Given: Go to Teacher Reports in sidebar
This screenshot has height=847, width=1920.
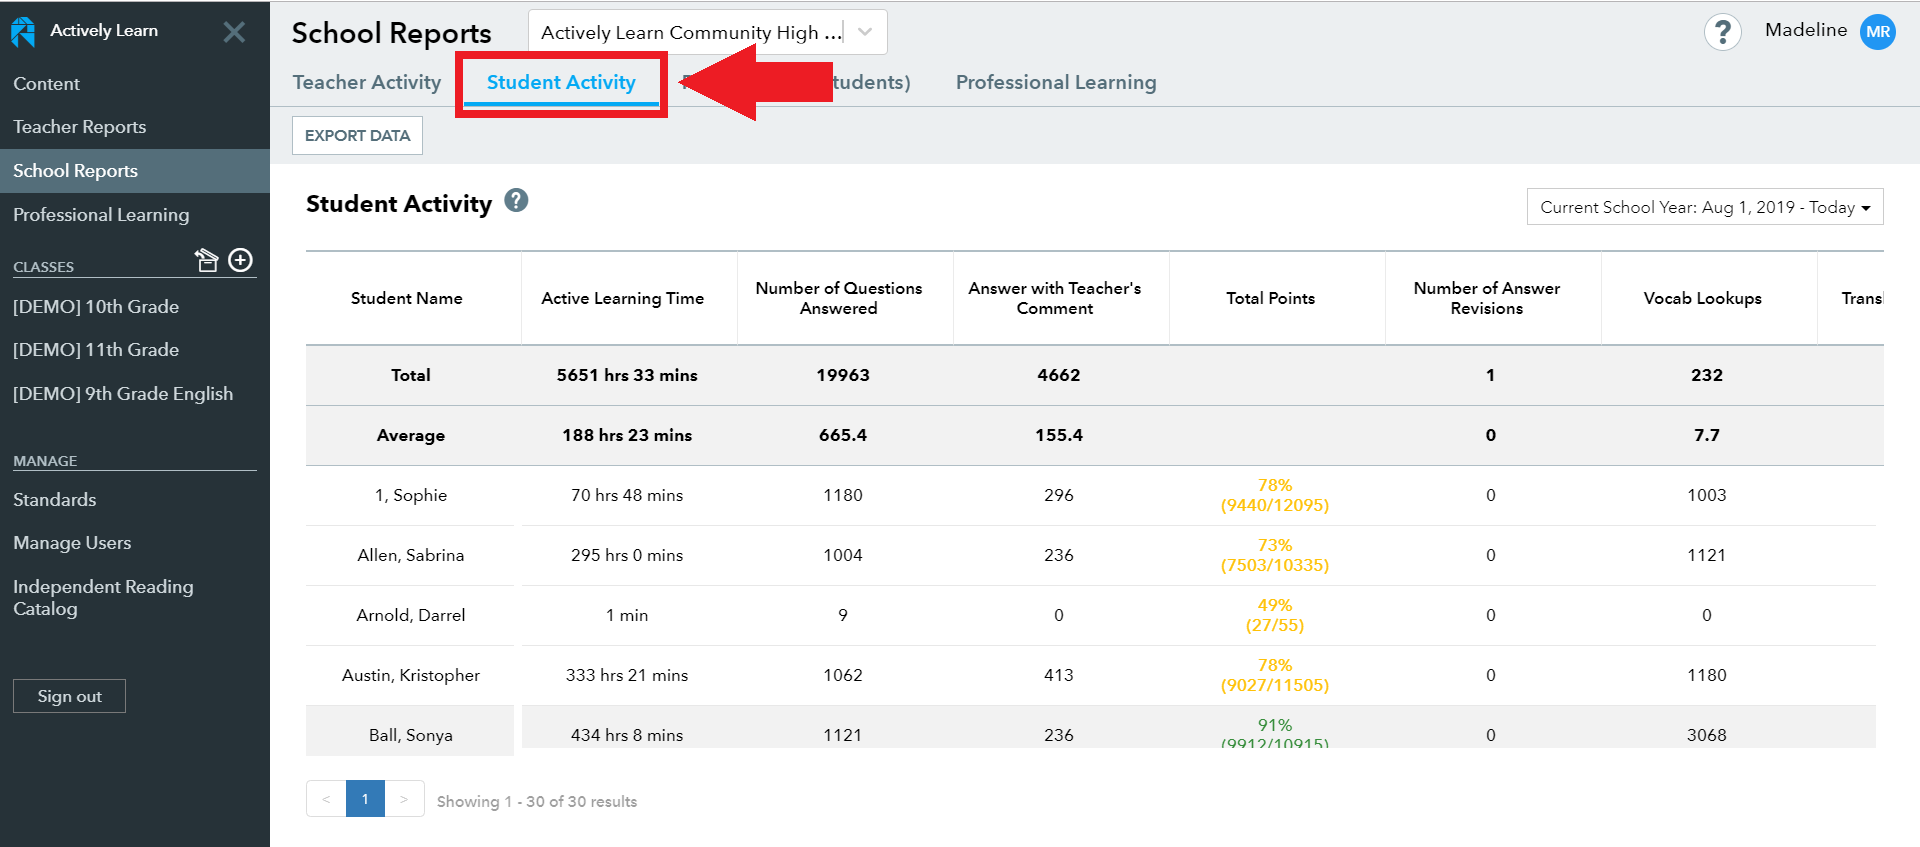Looking at the screenshot, I should pyautogui.click(x=79, y=127).
